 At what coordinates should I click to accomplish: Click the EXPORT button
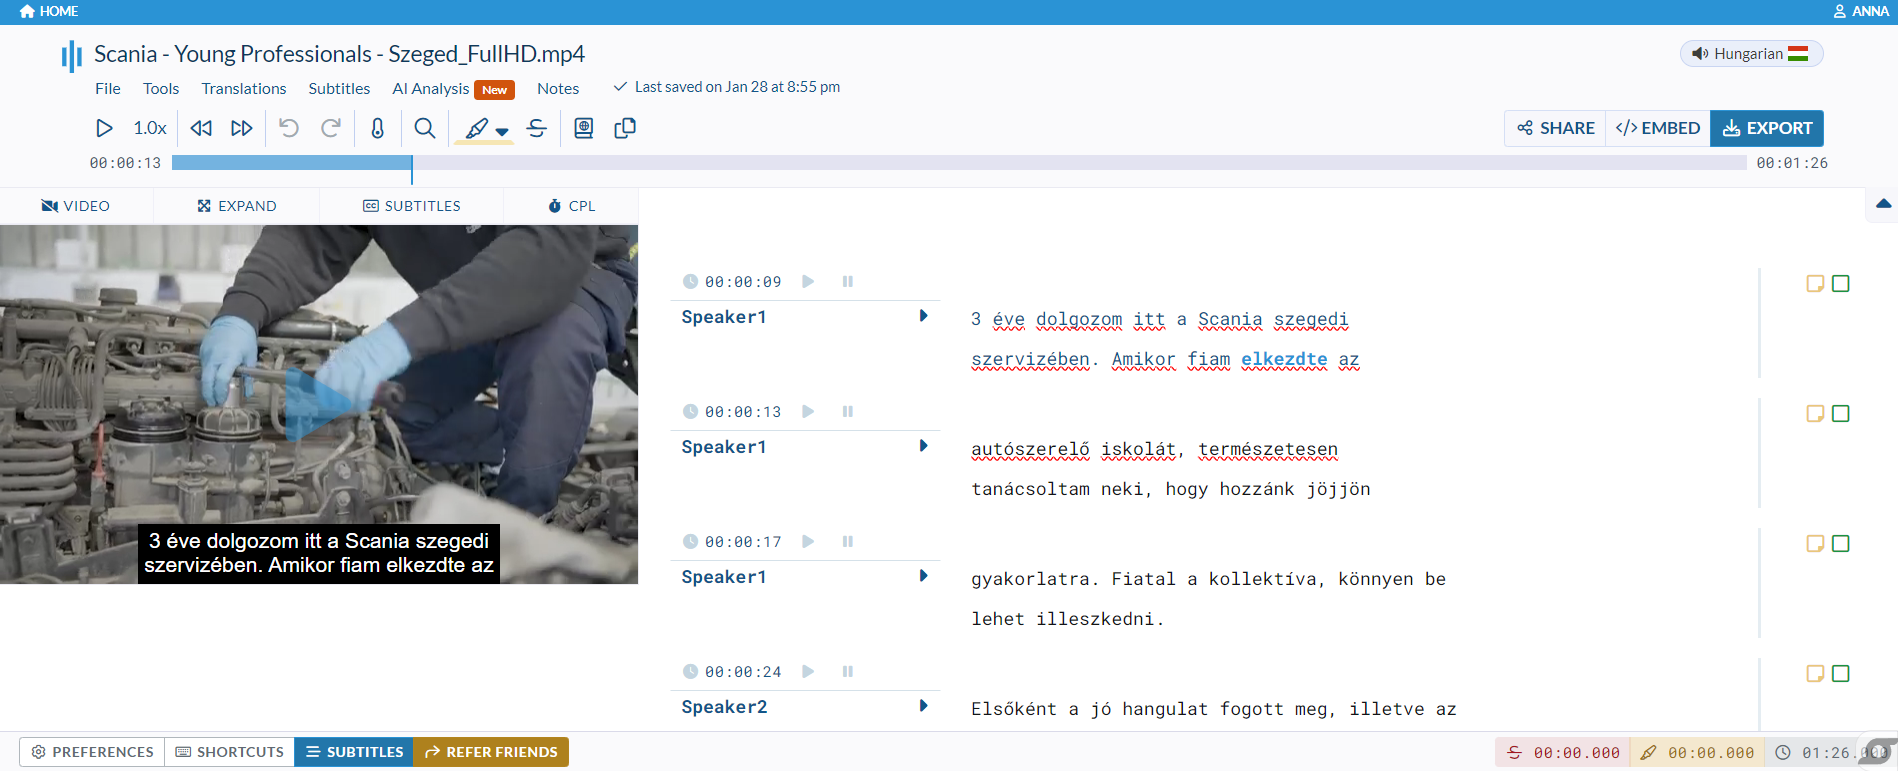[x=1767, y=128]
